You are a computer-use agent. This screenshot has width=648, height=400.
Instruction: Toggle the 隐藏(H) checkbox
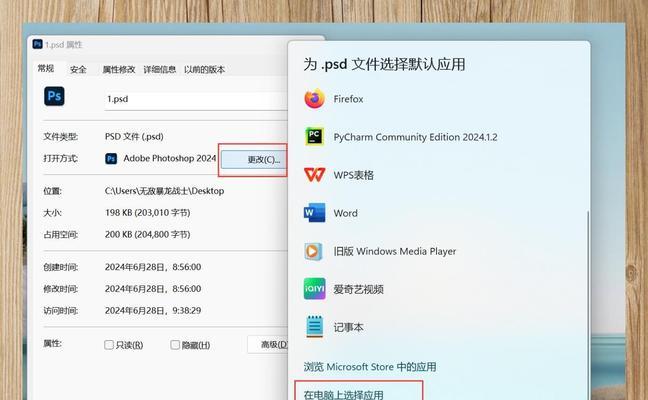point(175,345)
